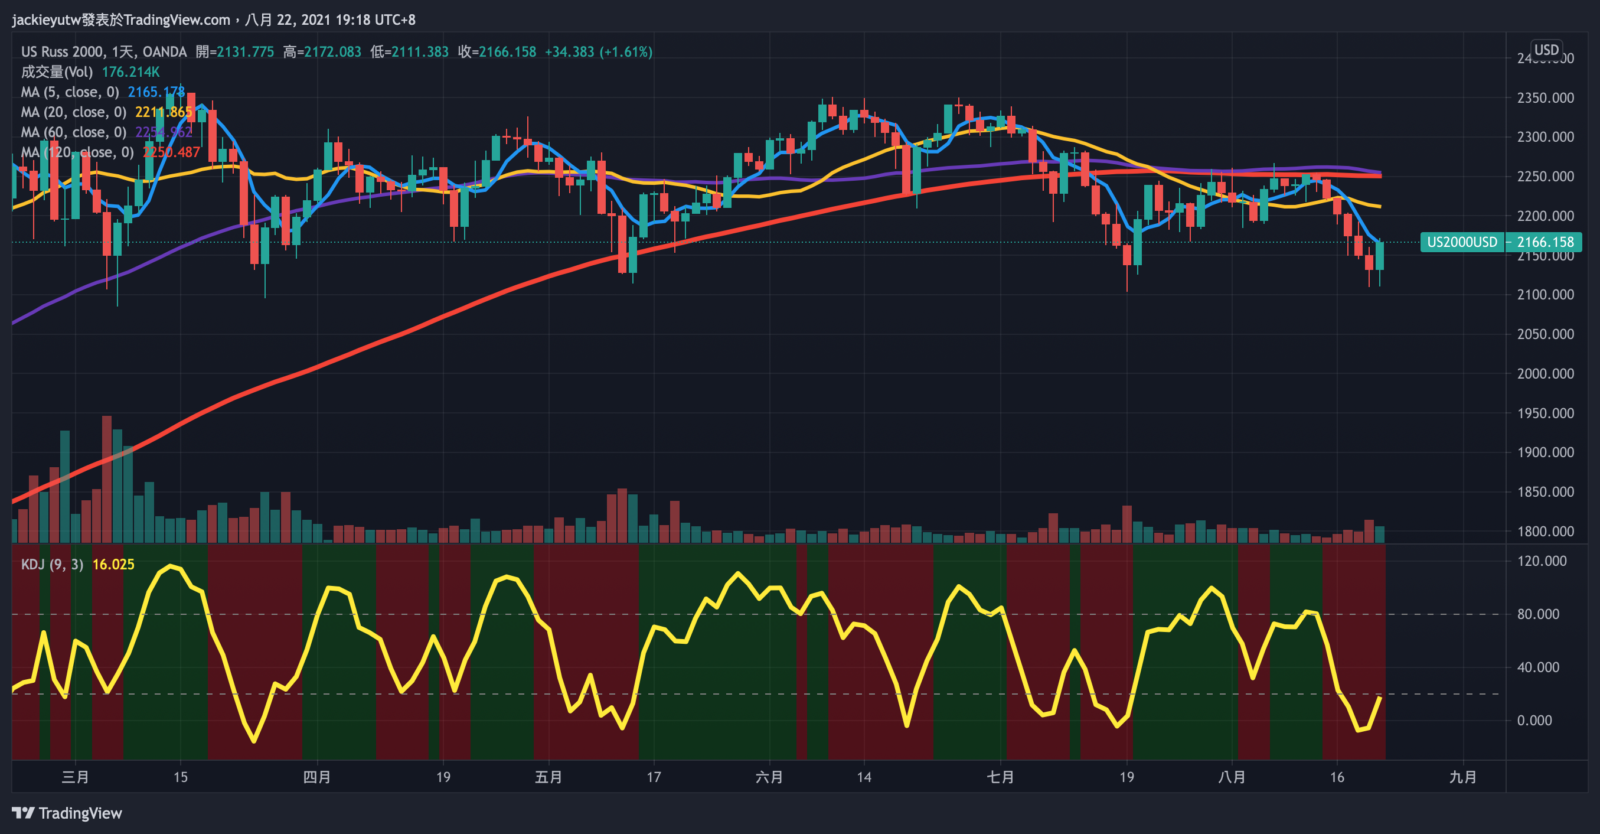The image size is (1600, 834).
Task: Click the MA (5, close, 0) legend
Action: (x=70, y=92)
